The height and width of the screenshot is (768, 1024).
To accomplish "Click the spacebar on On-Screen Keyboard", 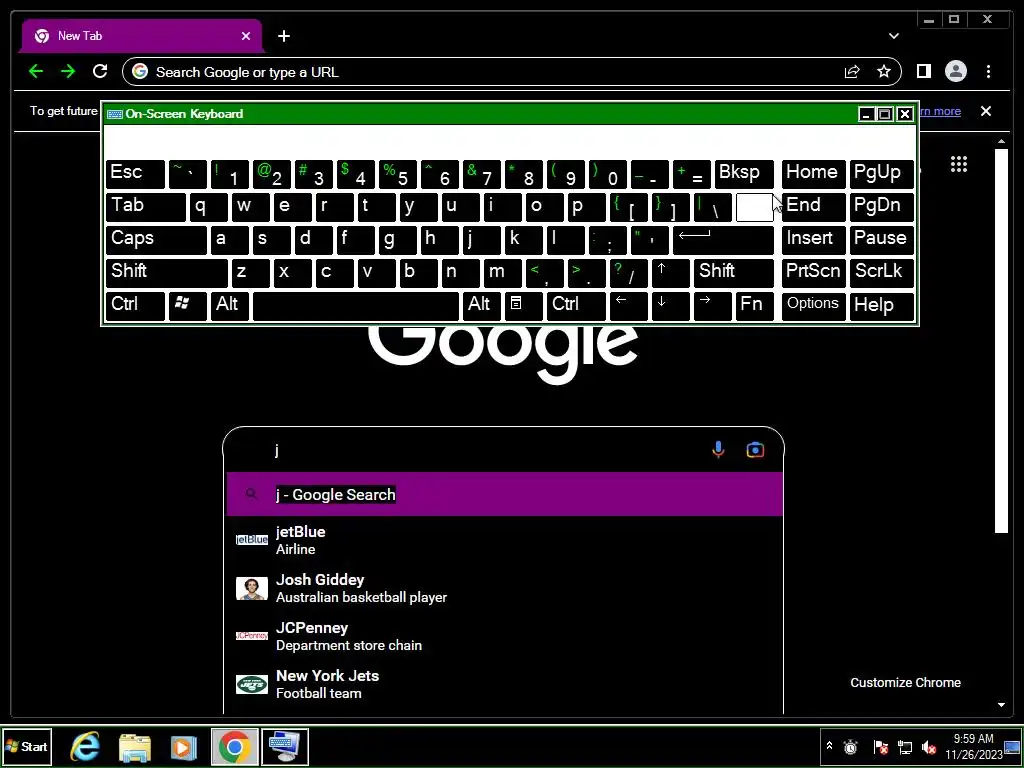I will (x=356, y=305).
